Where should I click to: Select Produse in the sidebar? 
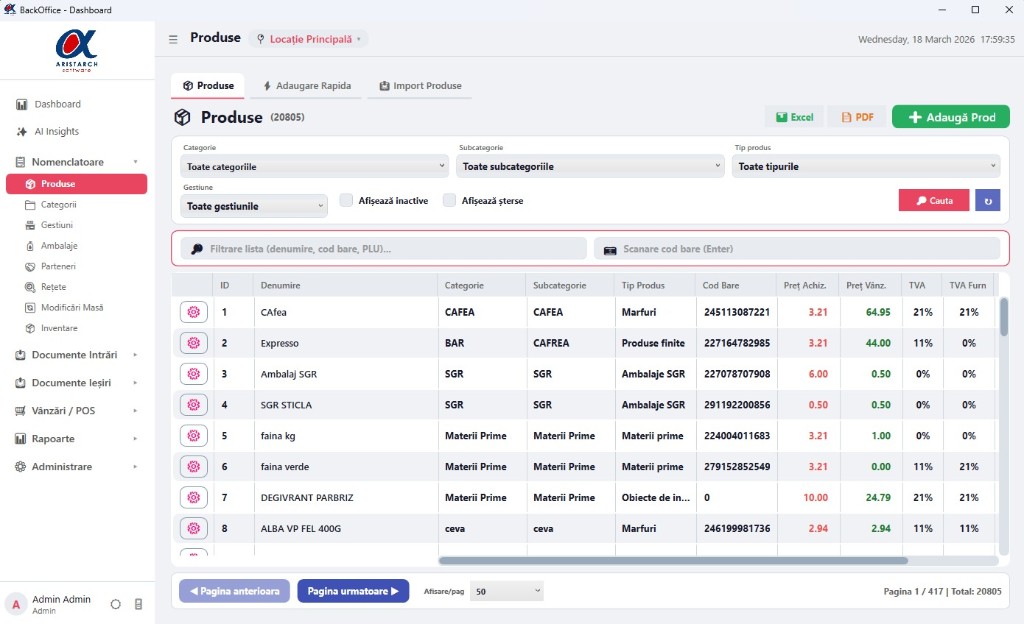[76, 184]
